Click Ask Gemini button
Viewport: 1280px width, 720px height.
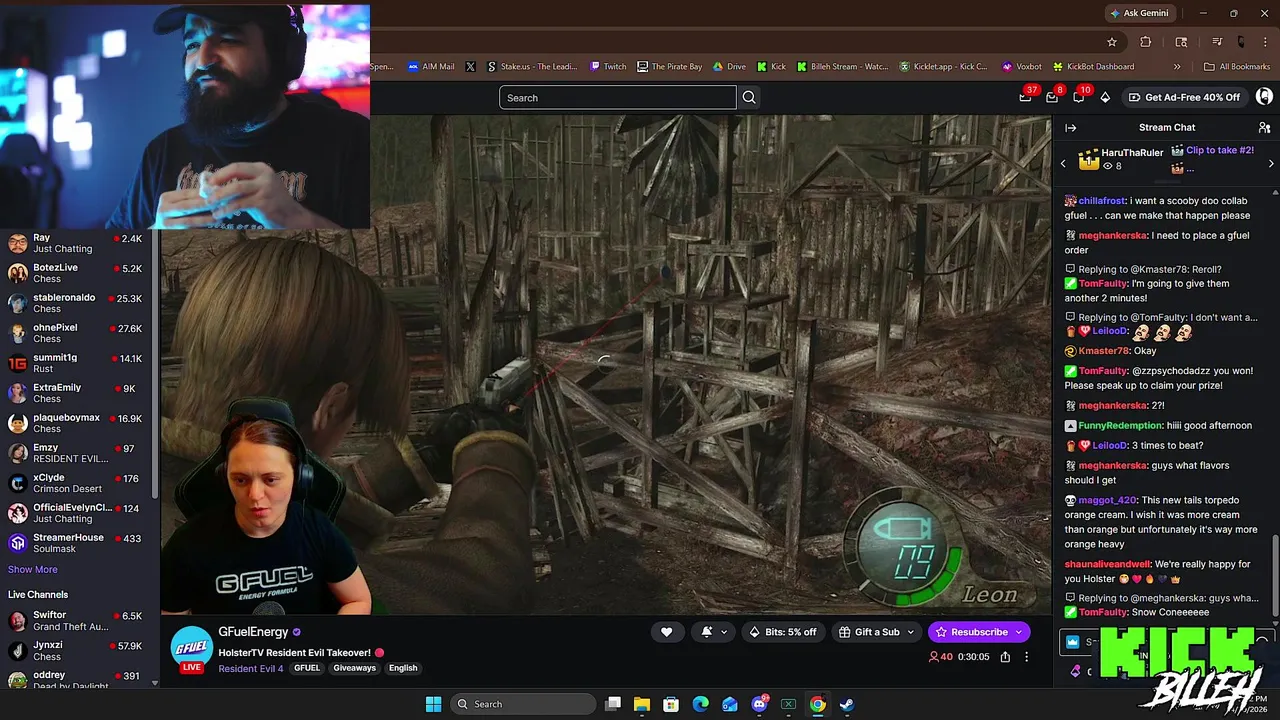point(1138,13)
